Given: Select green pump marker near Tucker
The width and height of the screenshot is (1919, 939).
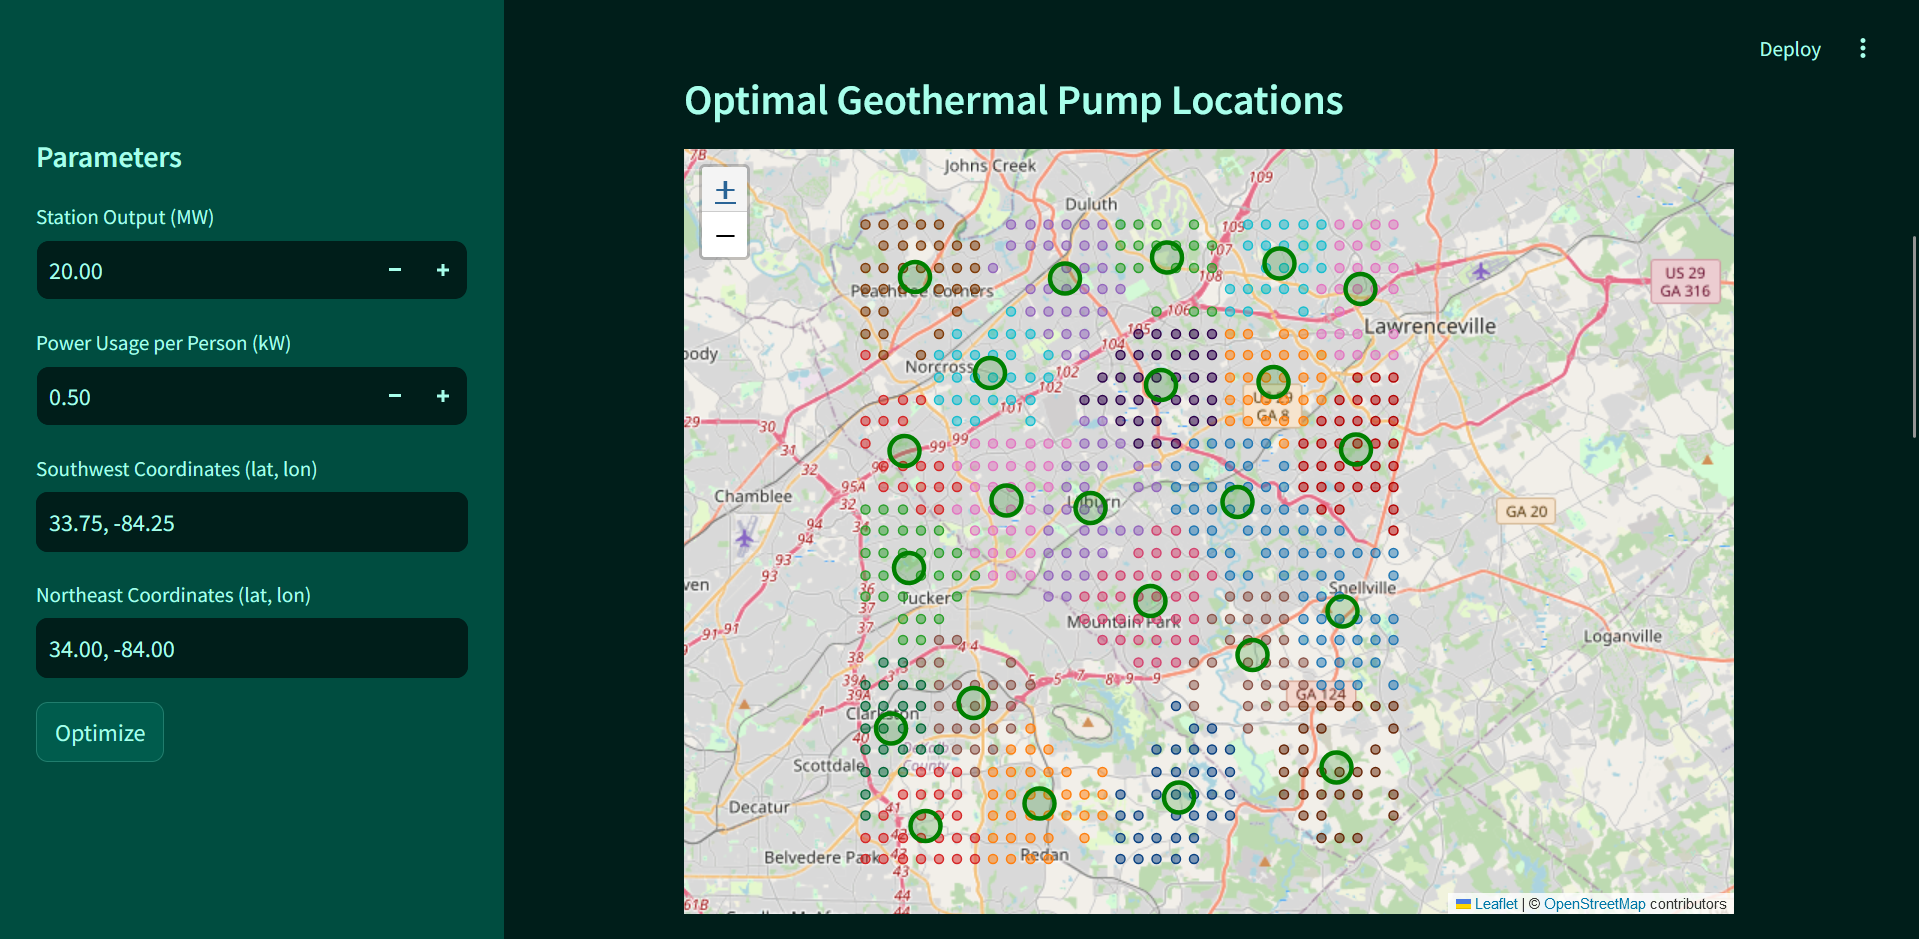Looking at the screenshot, I should click(x=909, y=568).
